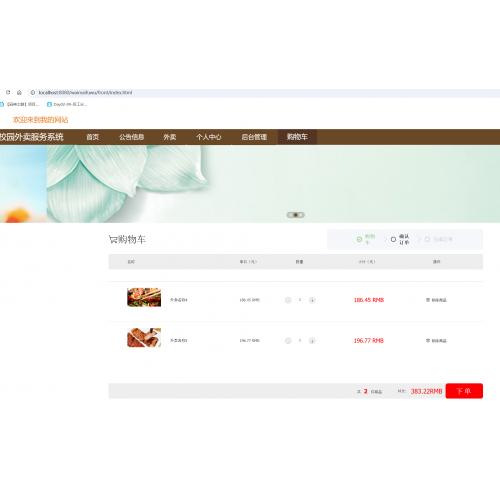Remove the second item with its trash icon
Viewport: 500px width, 500px height.
tap(428, 341)
